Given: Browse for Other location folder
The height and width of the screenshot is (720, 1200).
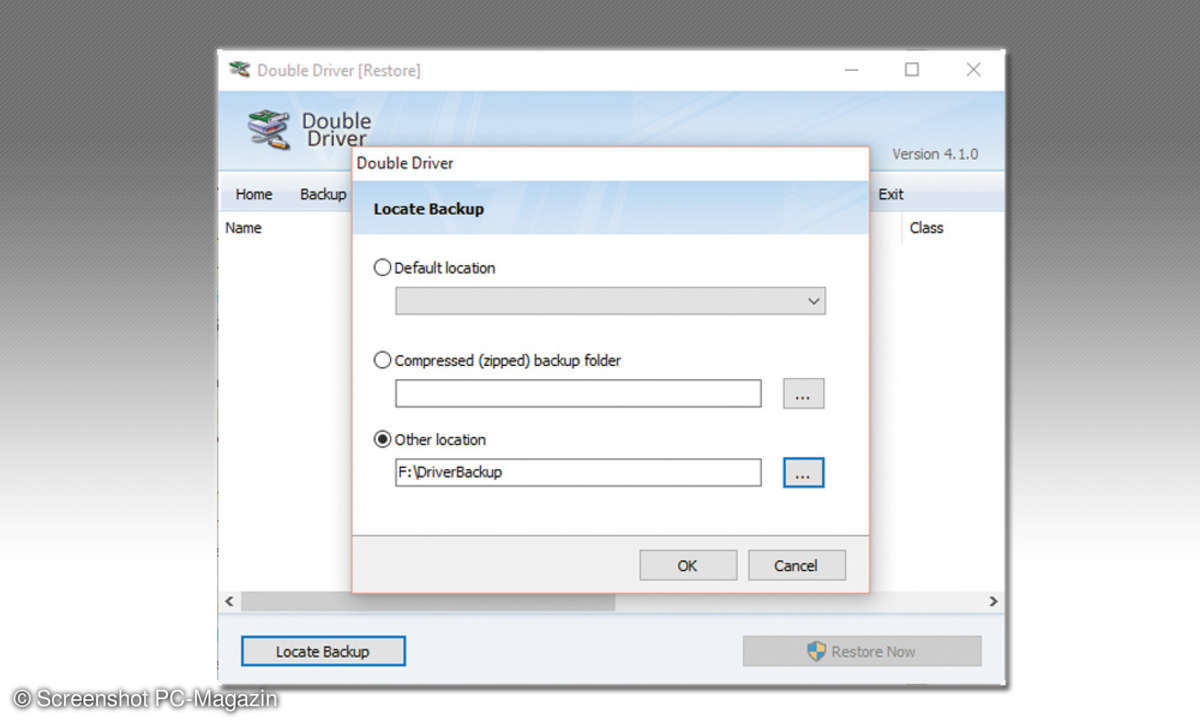Looking at the screenshot, I should tap(803, 473).
